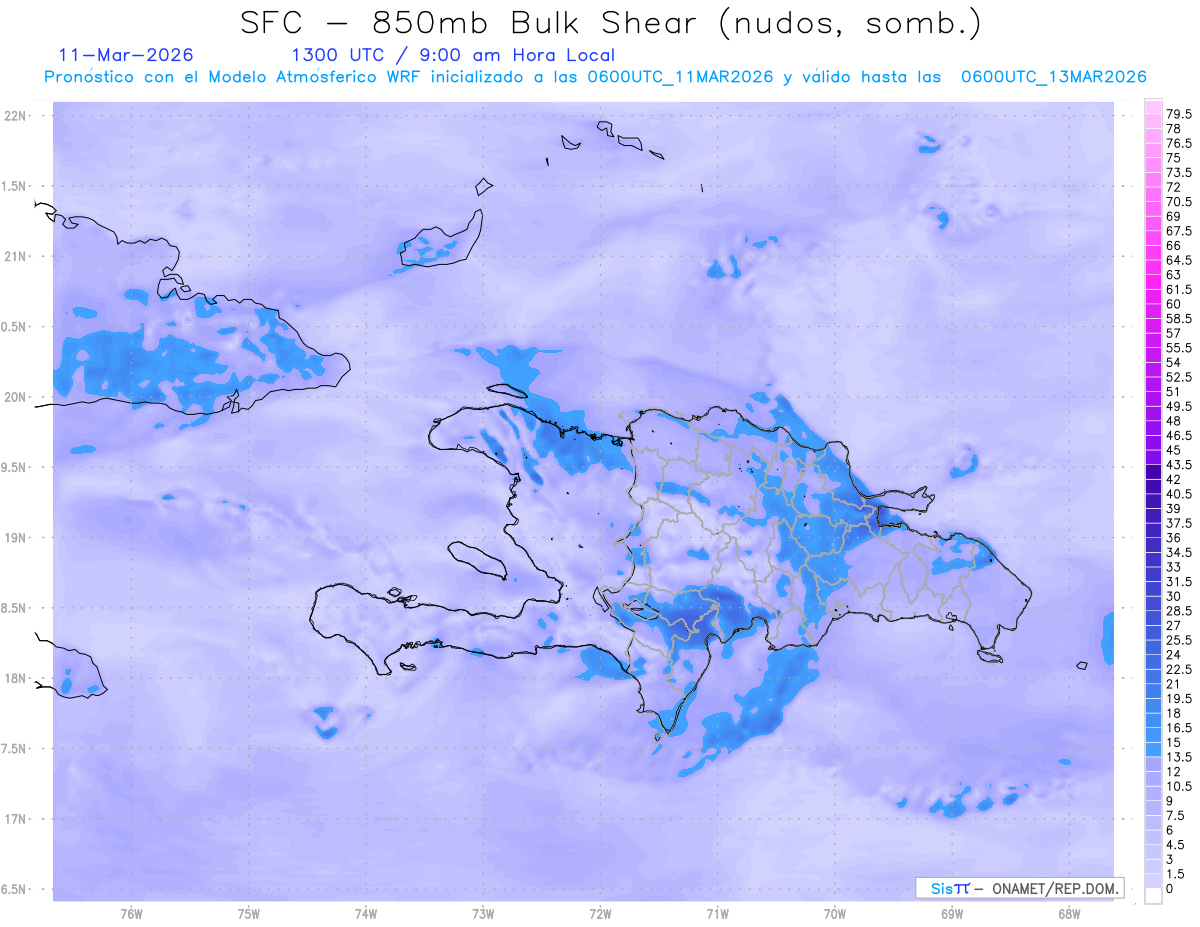Click the 22N latitude label

point(17,116)
